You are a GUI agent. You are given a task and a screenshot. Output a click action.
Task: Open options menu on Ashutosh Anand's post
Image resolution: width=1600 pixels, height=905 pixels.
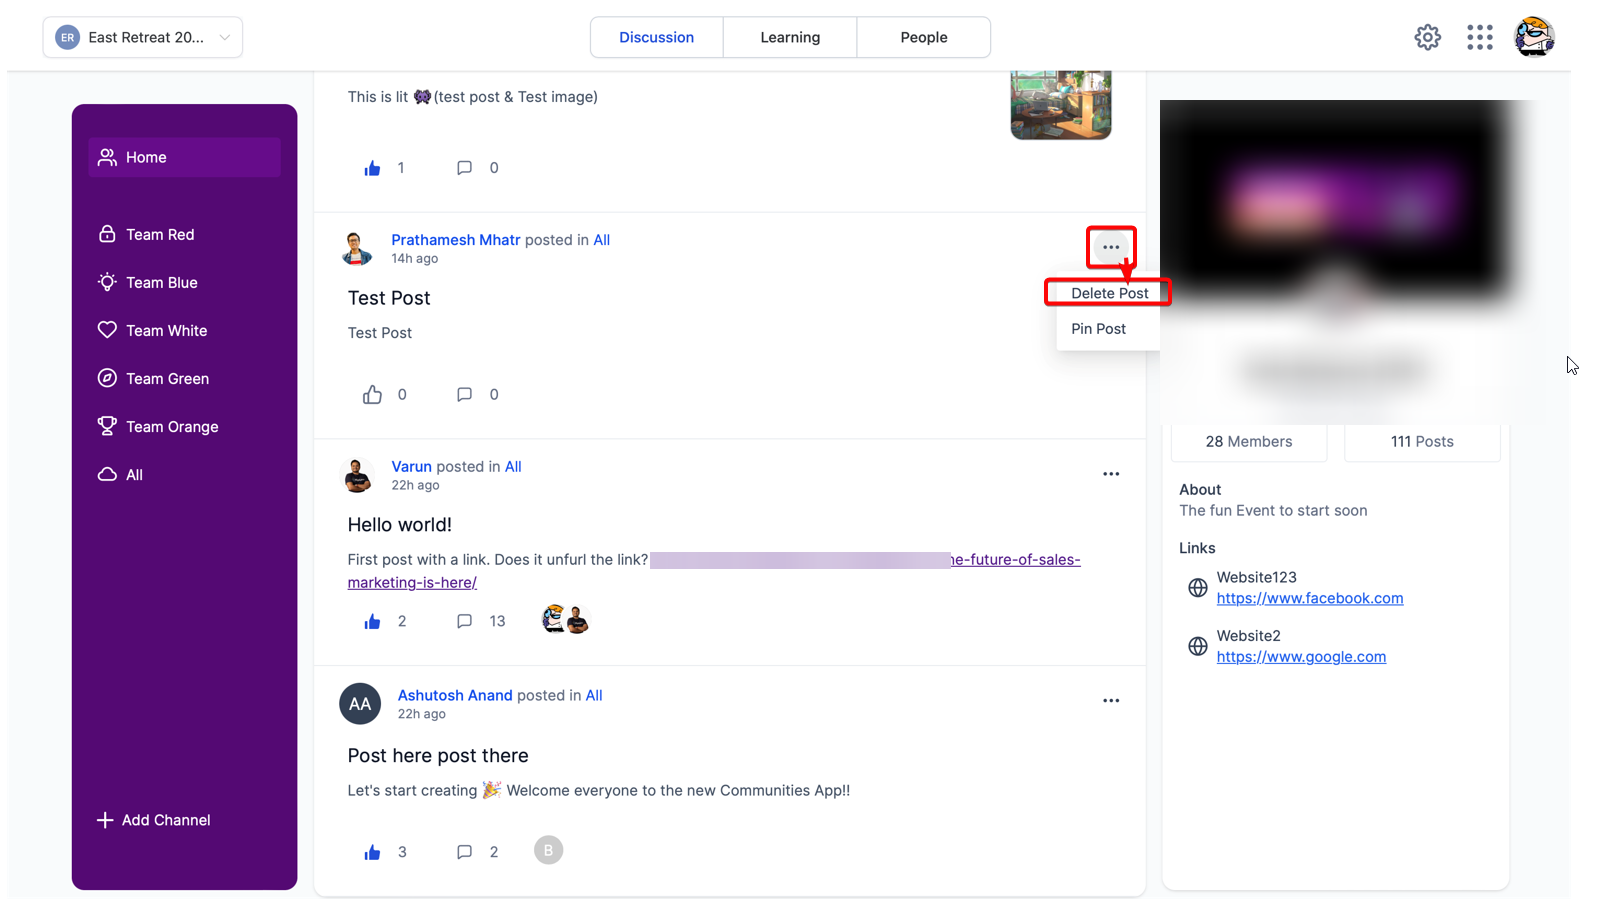tap(1111, 701)
